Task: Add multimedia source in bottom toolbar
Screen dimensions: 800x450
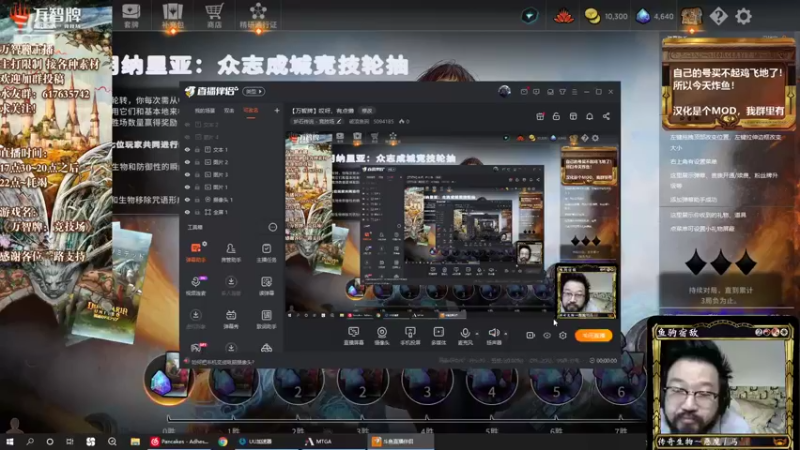Action: point(438,336)
